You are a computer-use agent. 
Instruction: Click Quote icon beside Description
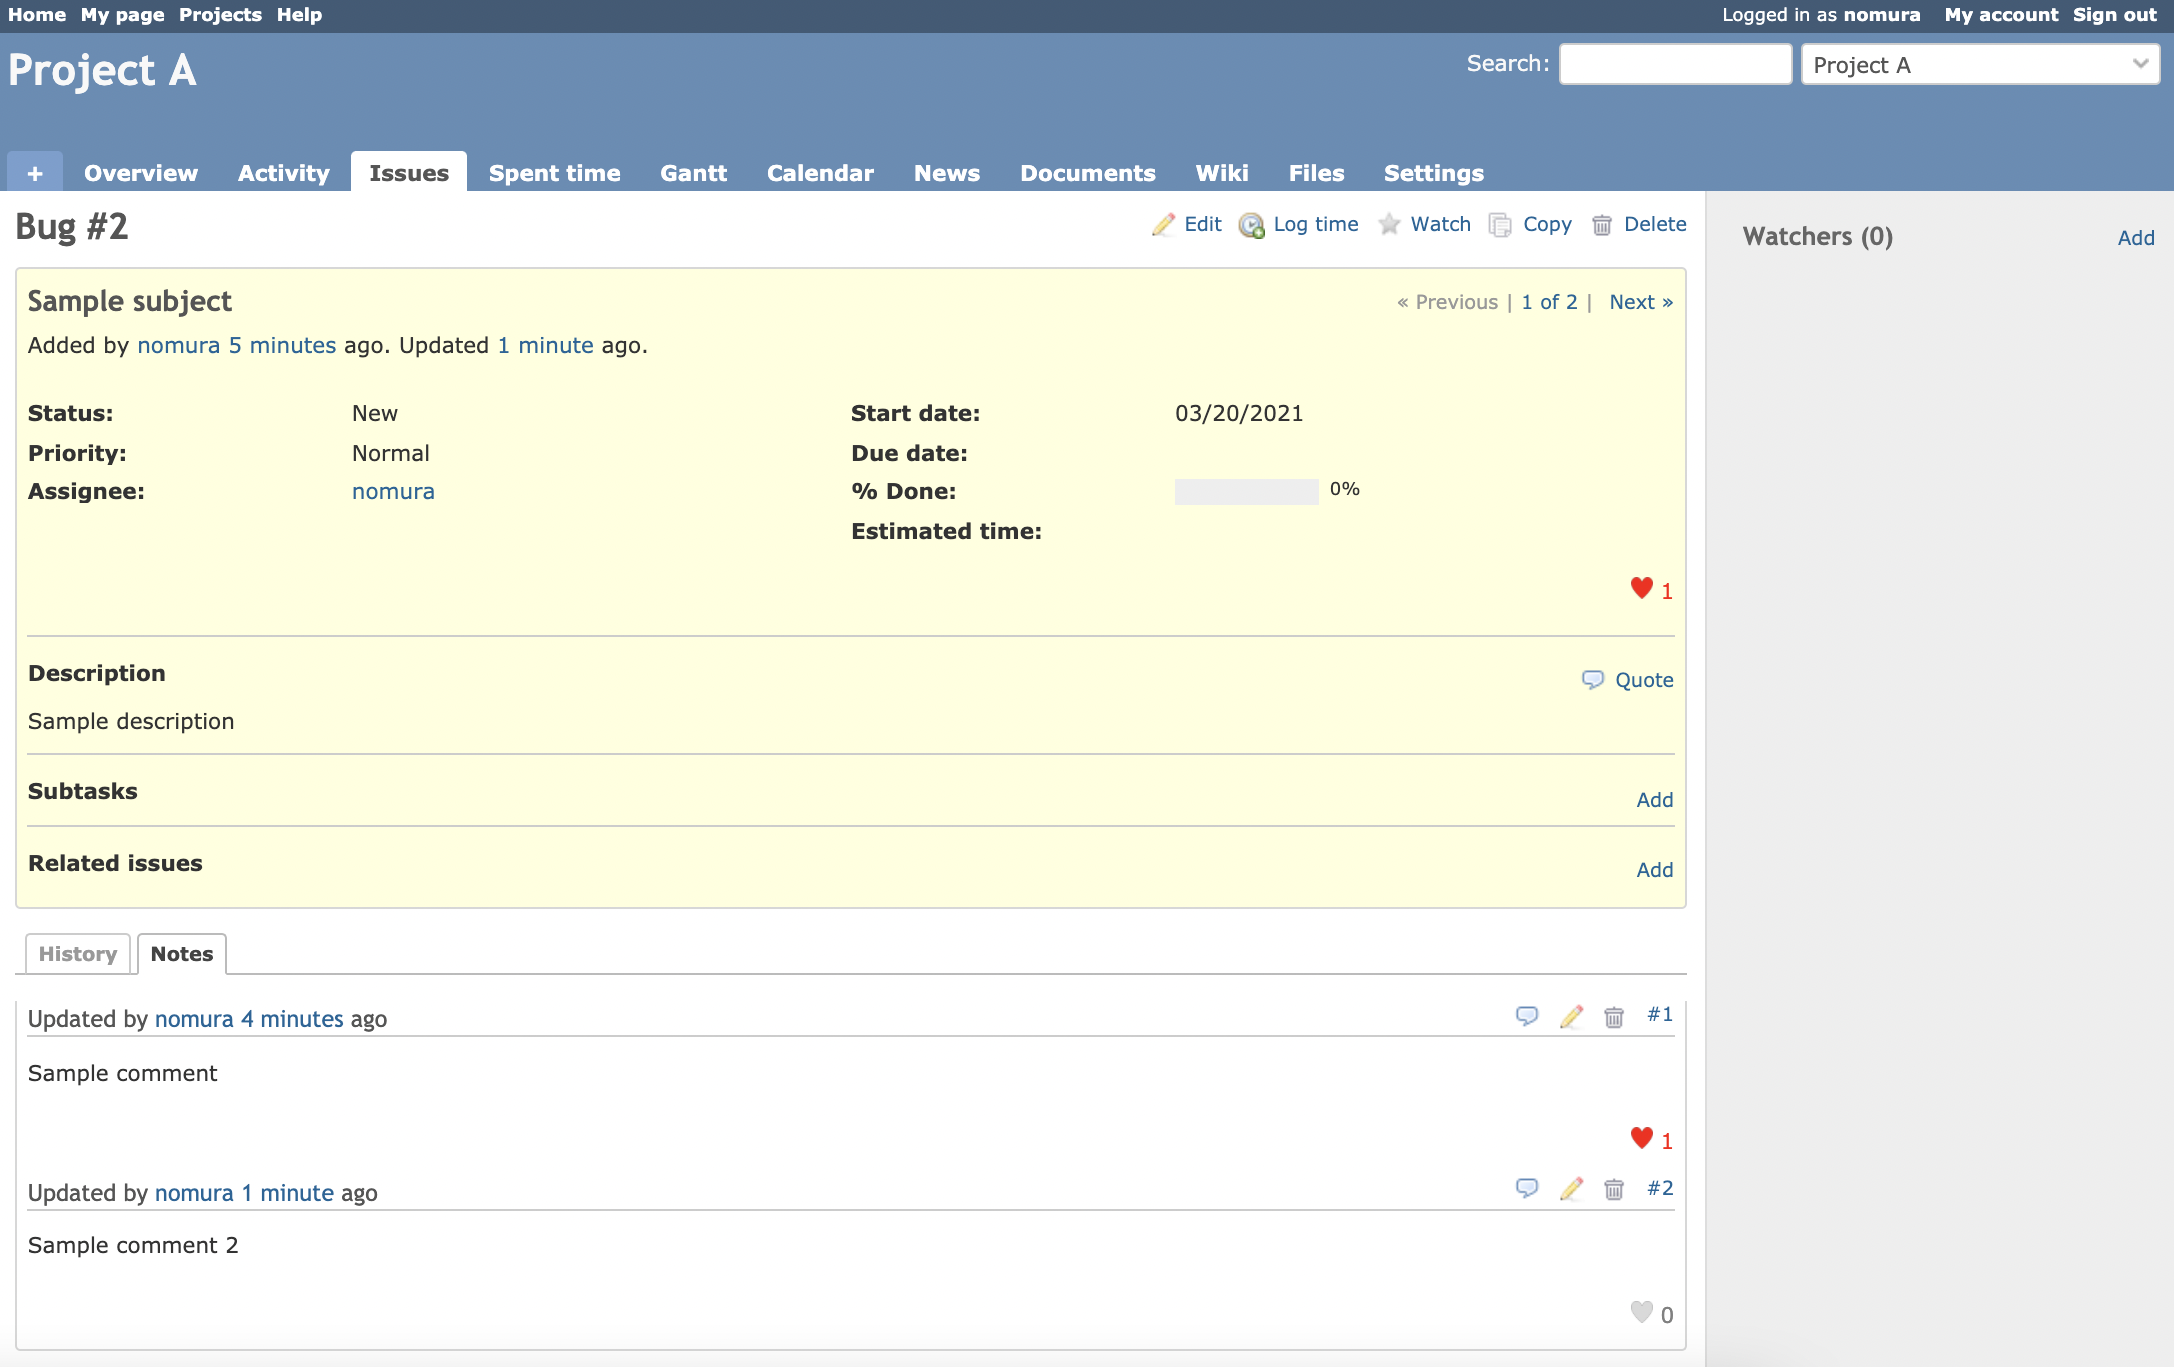tap(1593, 680)
